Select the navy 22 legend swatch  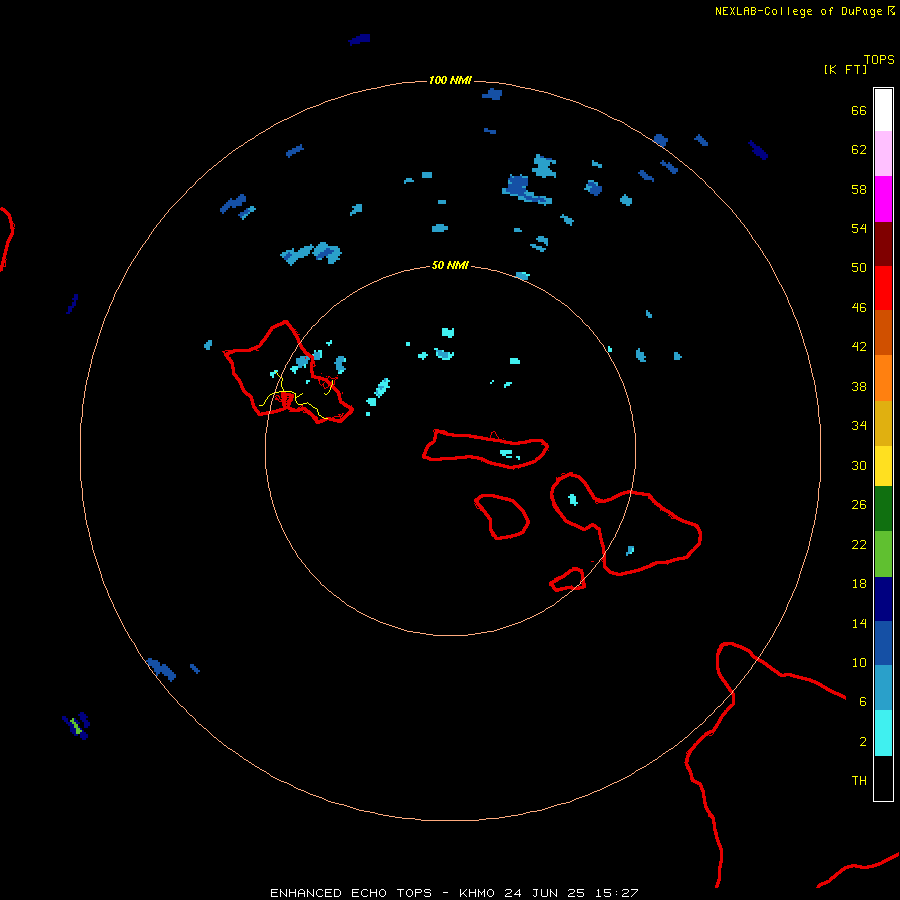[883, 599]
